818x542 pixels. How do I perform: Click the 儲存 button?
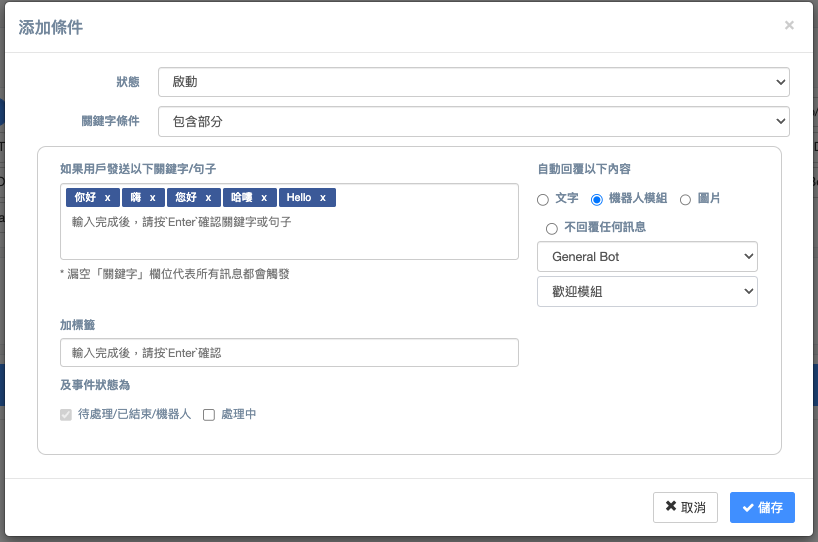click(762, 508)
